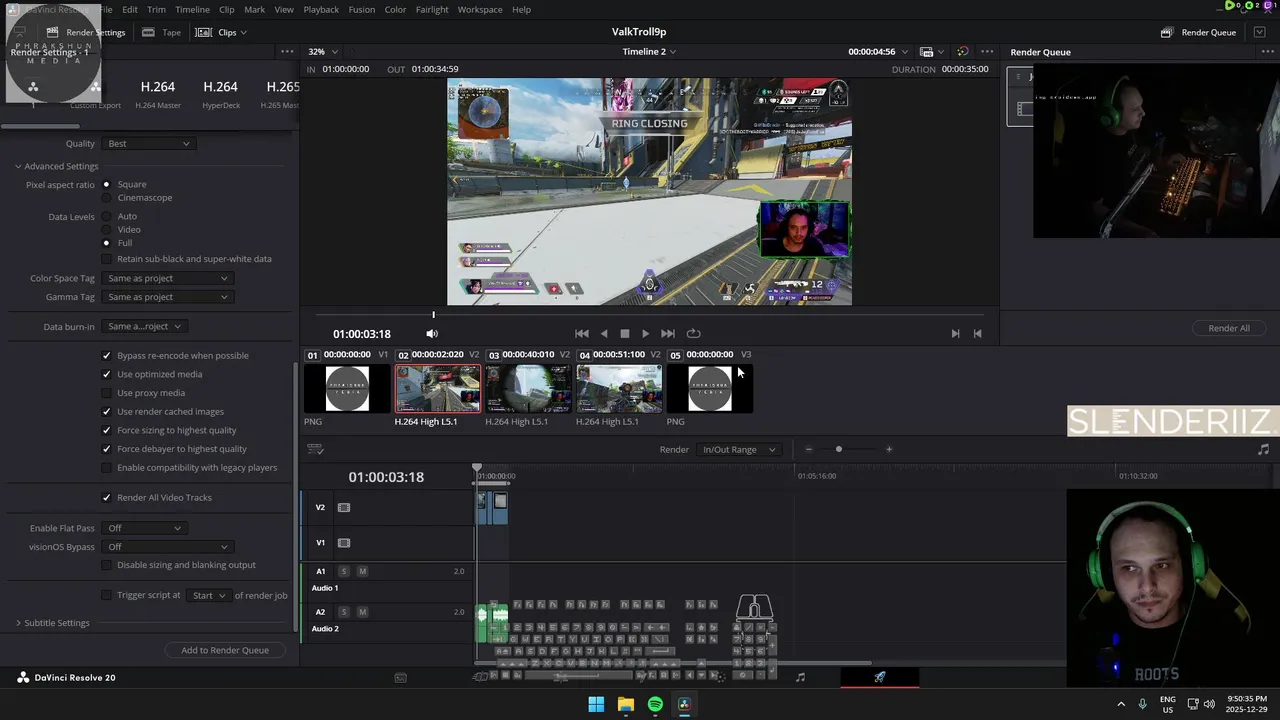
Task: Open File Explorer from taskbar
Action: (626, 705)
